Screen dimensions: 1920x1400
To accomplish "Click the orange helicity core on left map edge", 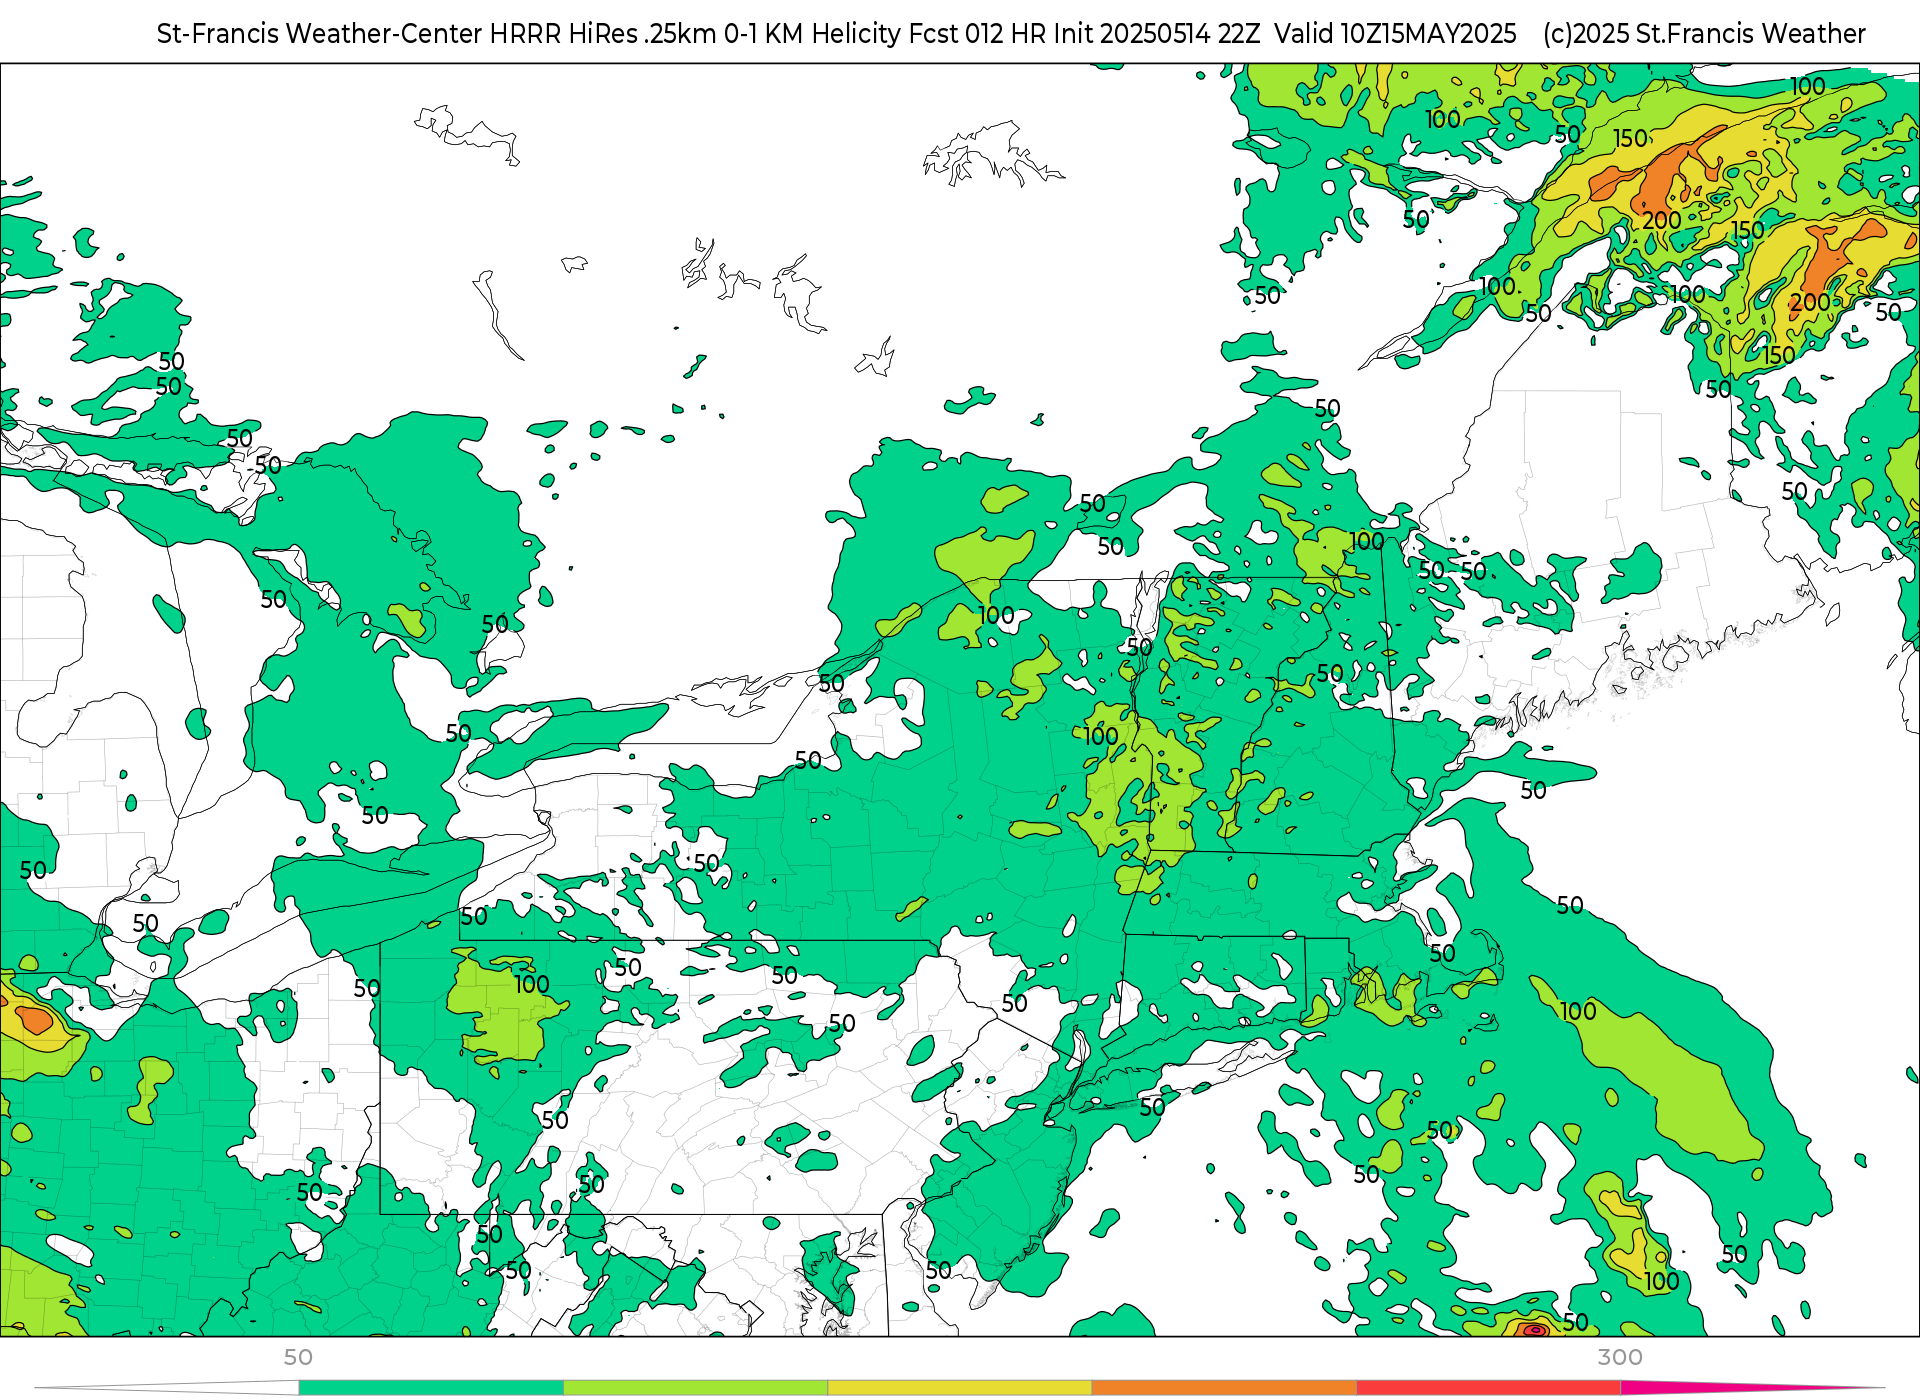I will coord(34,1019).
